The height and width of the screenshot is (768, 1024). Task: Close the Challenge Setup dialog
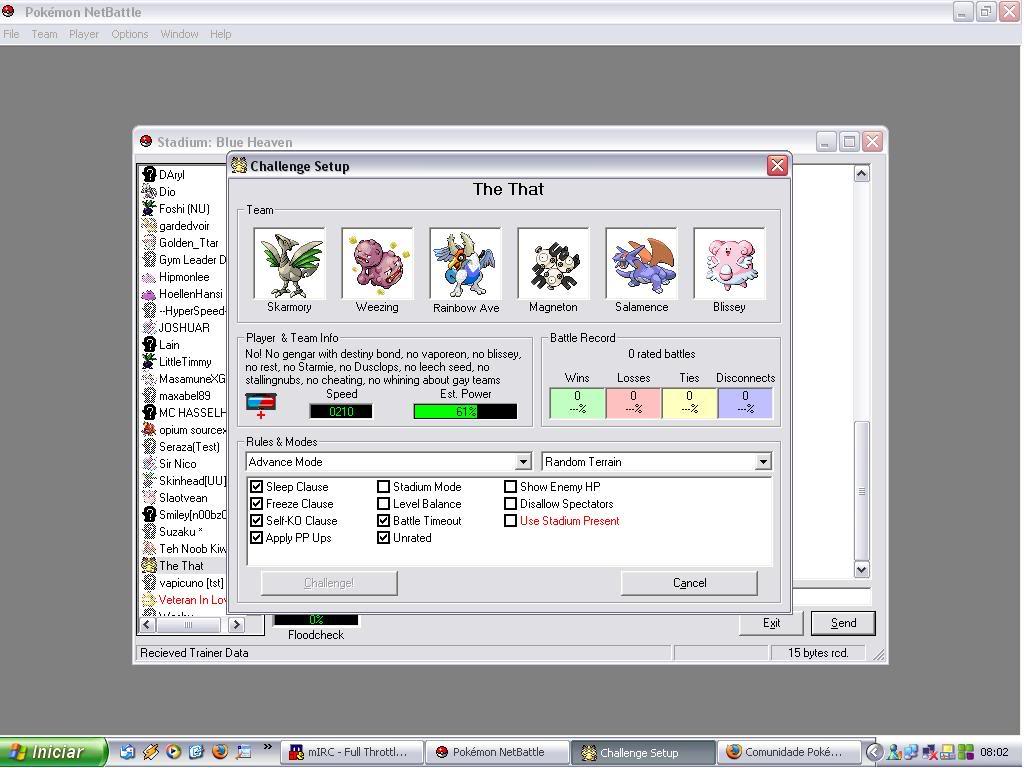pyautogui.click(x=777, y=166)
